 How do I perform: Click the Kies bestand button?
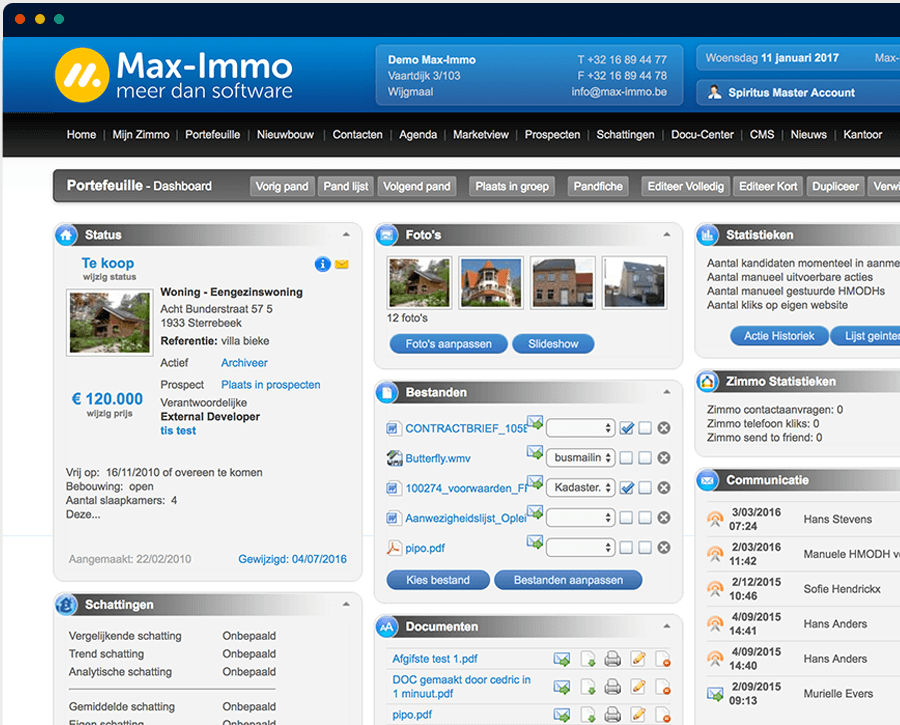coord(438,580)
